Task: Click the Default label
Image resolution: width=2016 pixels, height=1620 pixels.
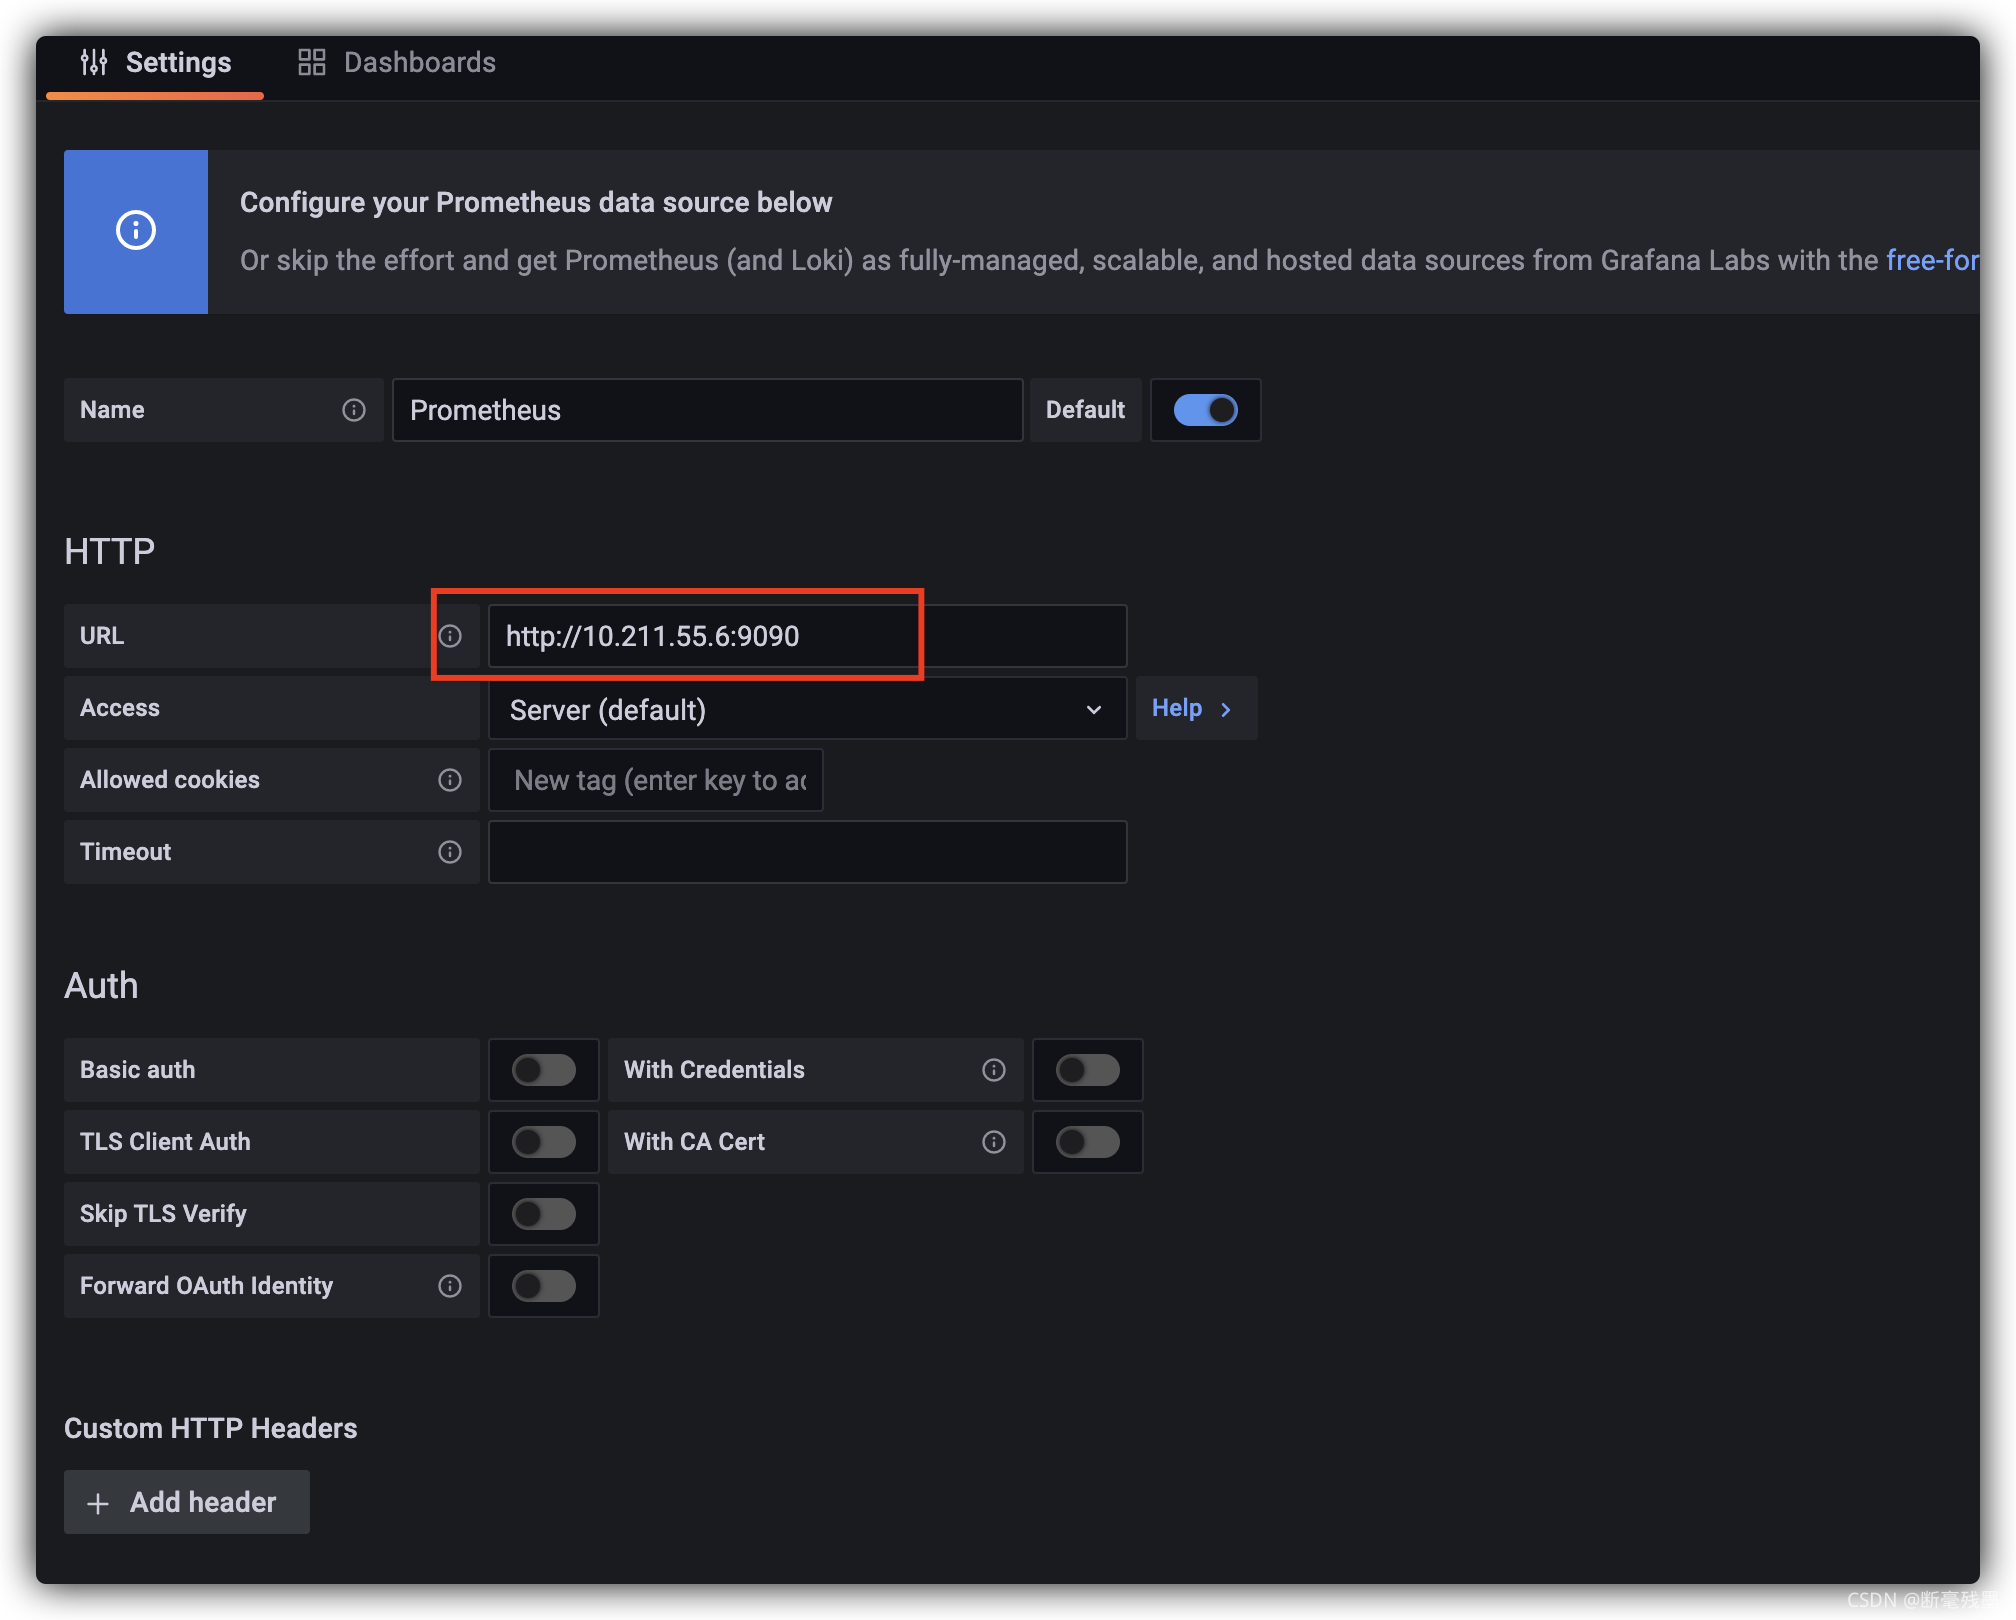Action: coord(1085,410)
